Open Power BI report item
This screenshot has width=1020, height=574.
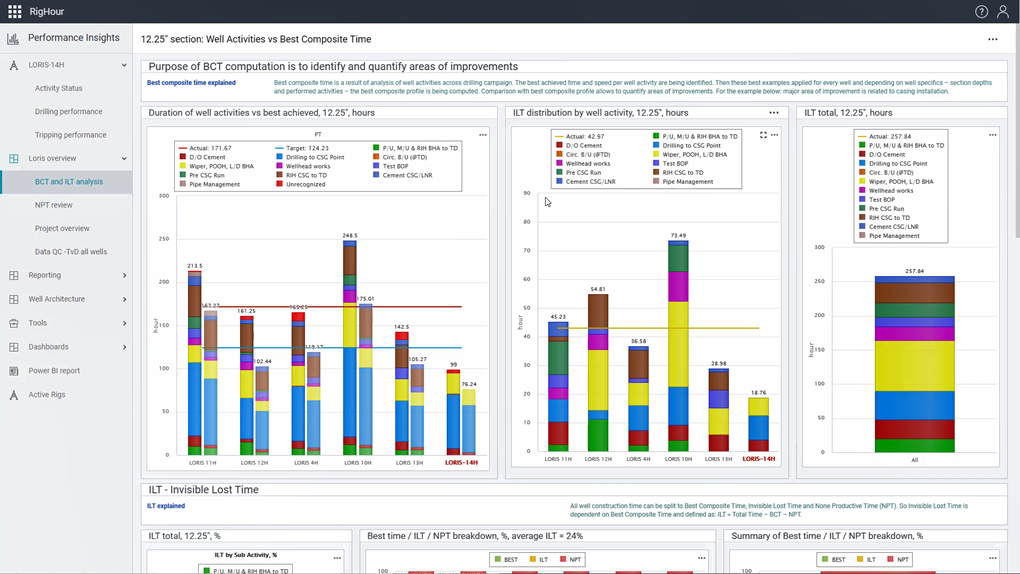(54, 371)
